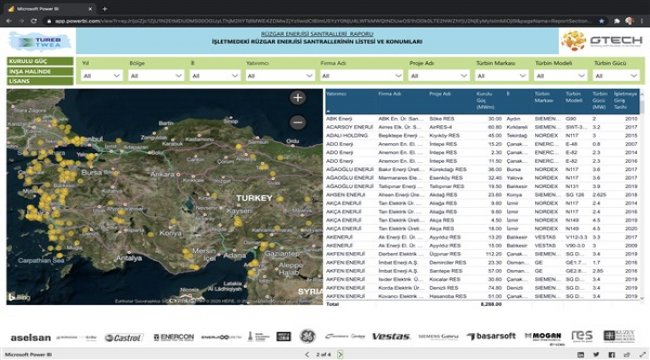Click the Aselsan sponsor logo
Image resolution: width=650 pixels, height=360 pixels.
[x=31, y=338]
